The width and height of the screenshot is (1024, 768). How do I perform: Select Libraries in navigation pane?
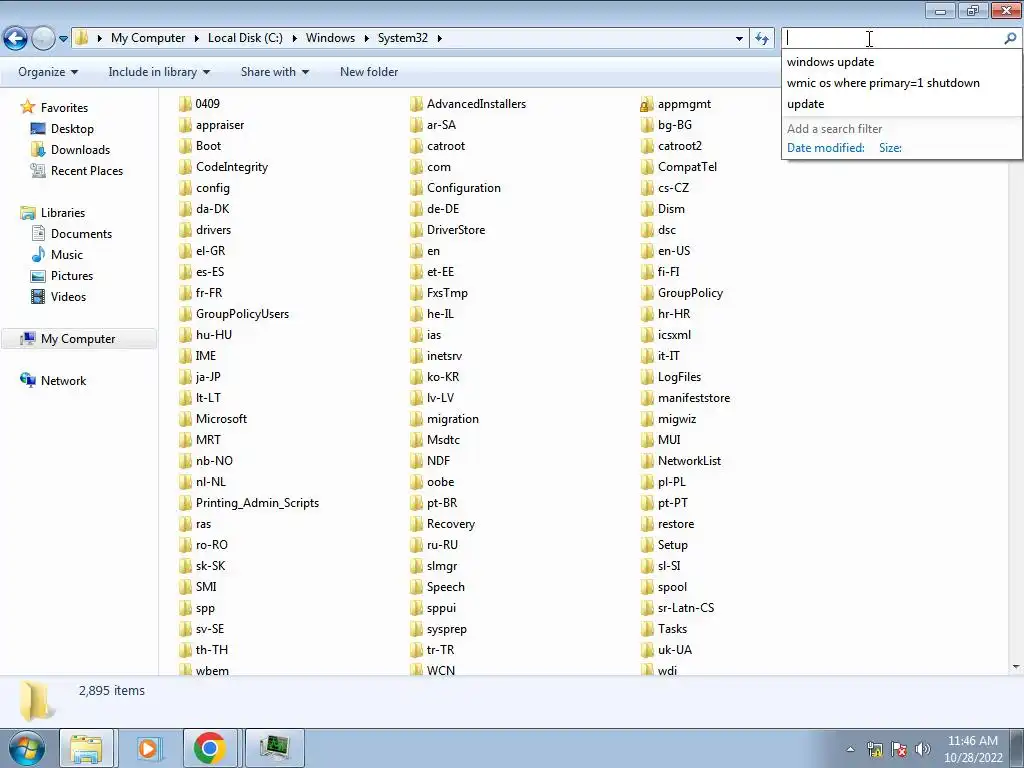pos(63,213)
